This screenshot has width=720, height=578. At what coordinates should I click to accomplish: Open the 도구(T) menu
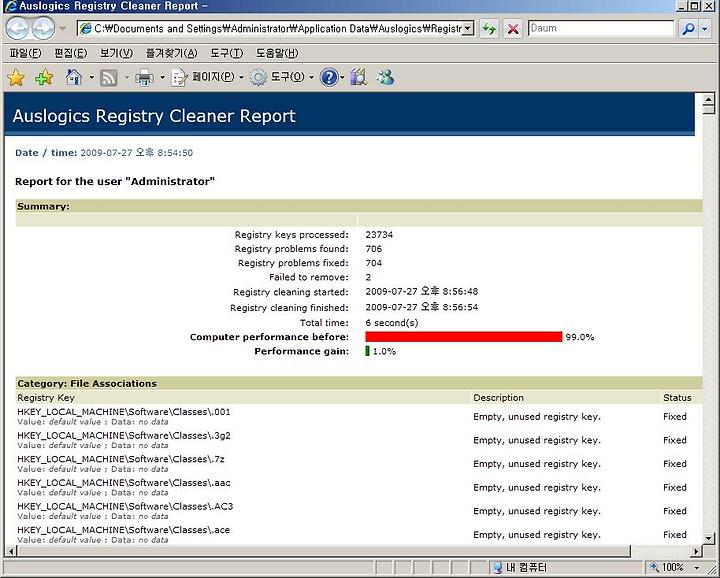(x=226, y=53)
